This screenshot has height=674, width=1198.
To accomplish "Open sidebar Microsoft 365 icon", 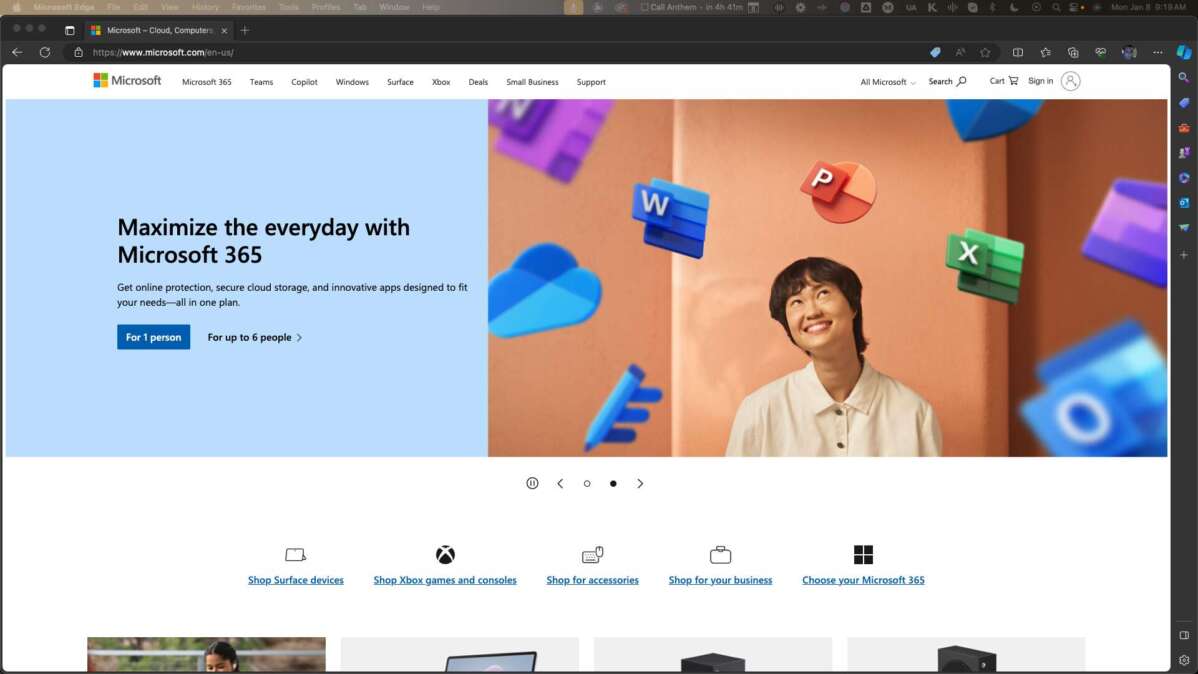I will coord(1183,178).
